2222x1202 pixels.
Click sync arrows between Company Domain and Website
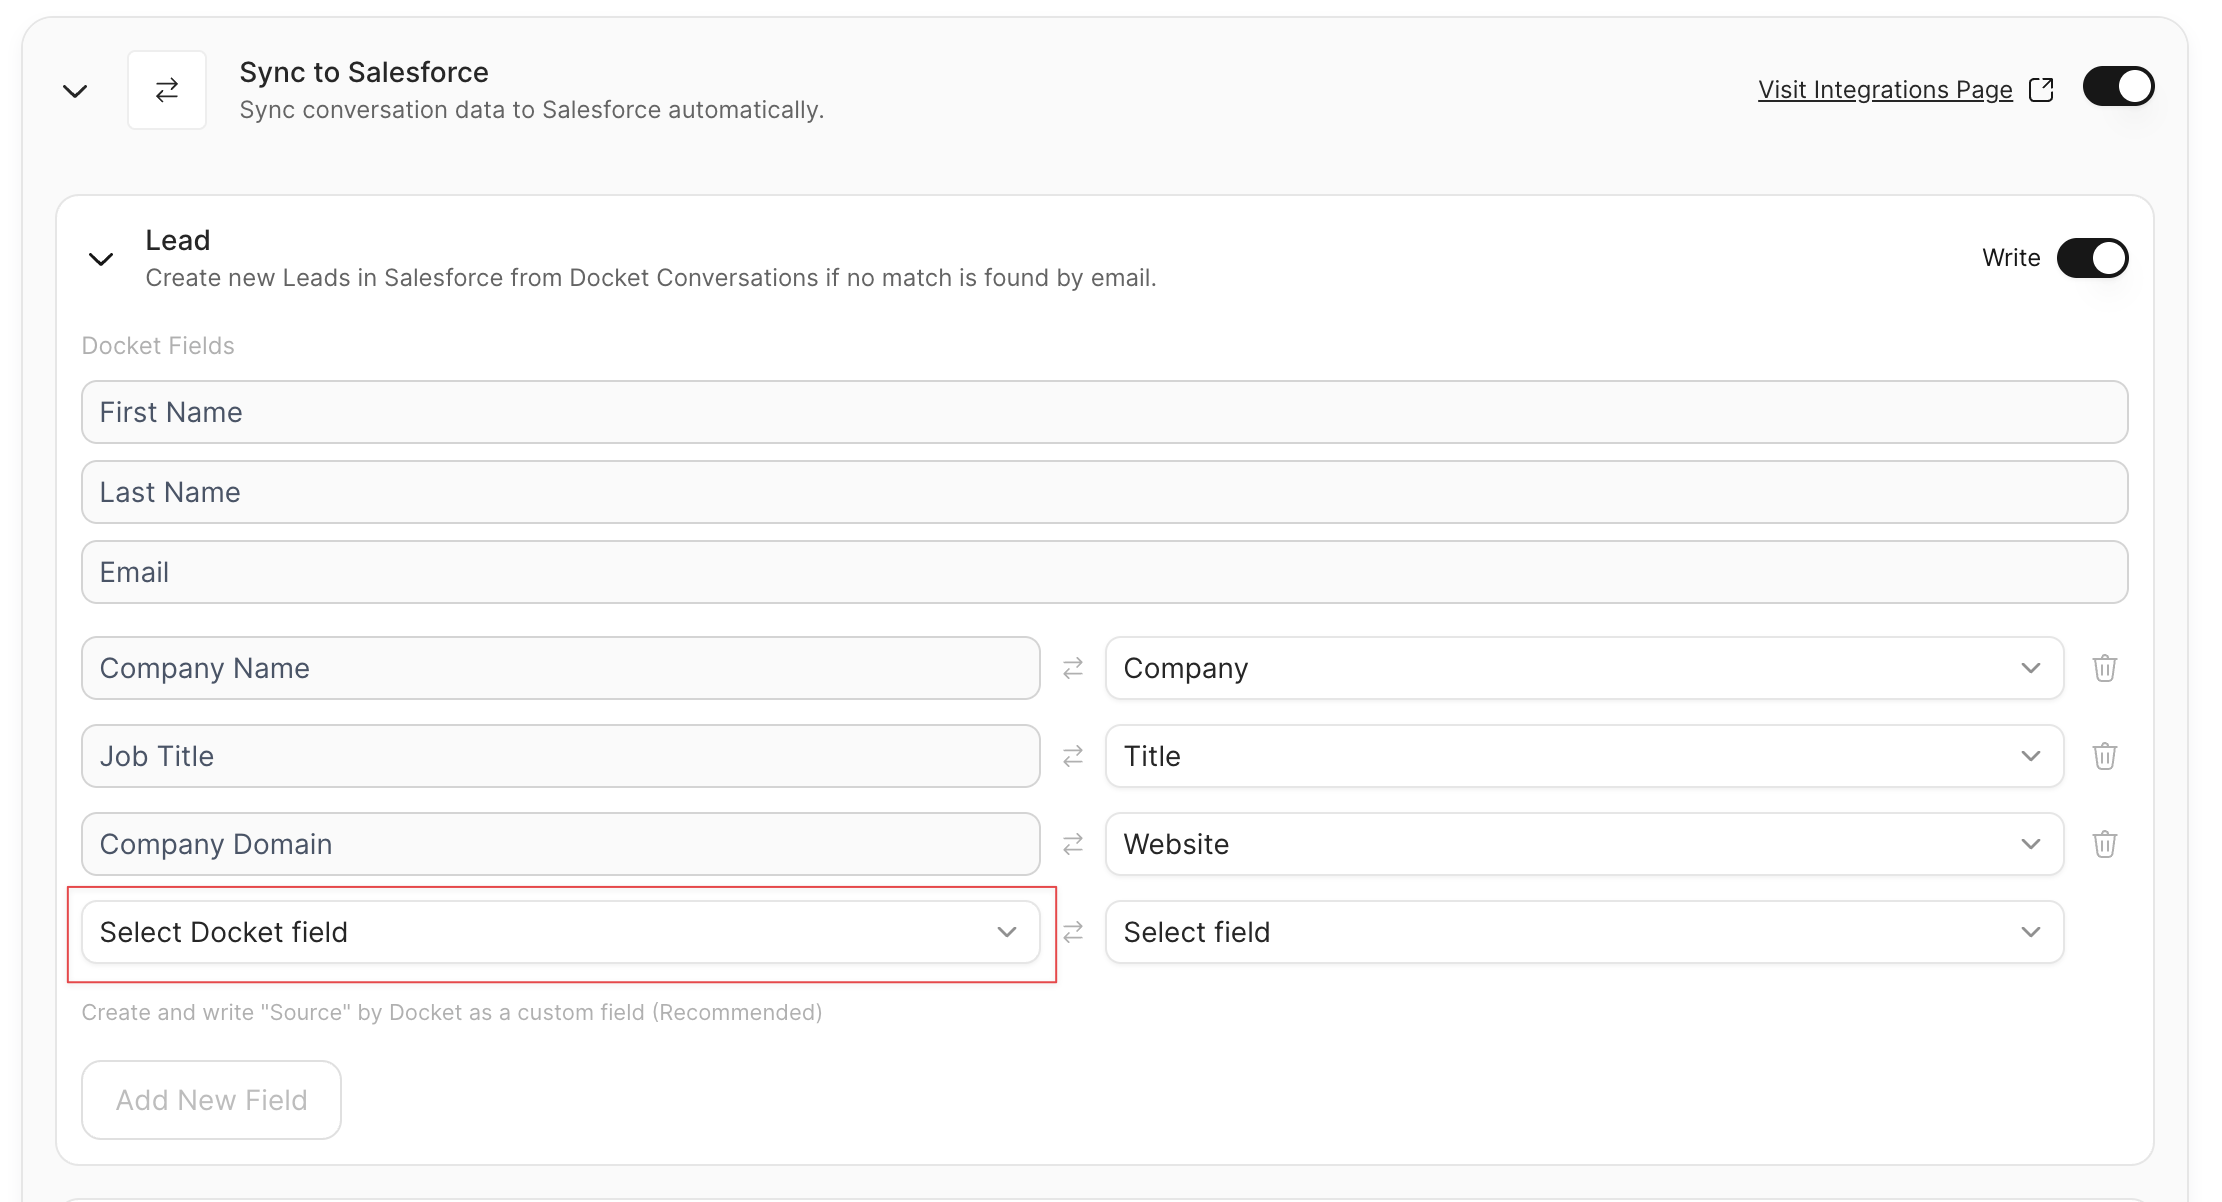tap(1073, 844)
